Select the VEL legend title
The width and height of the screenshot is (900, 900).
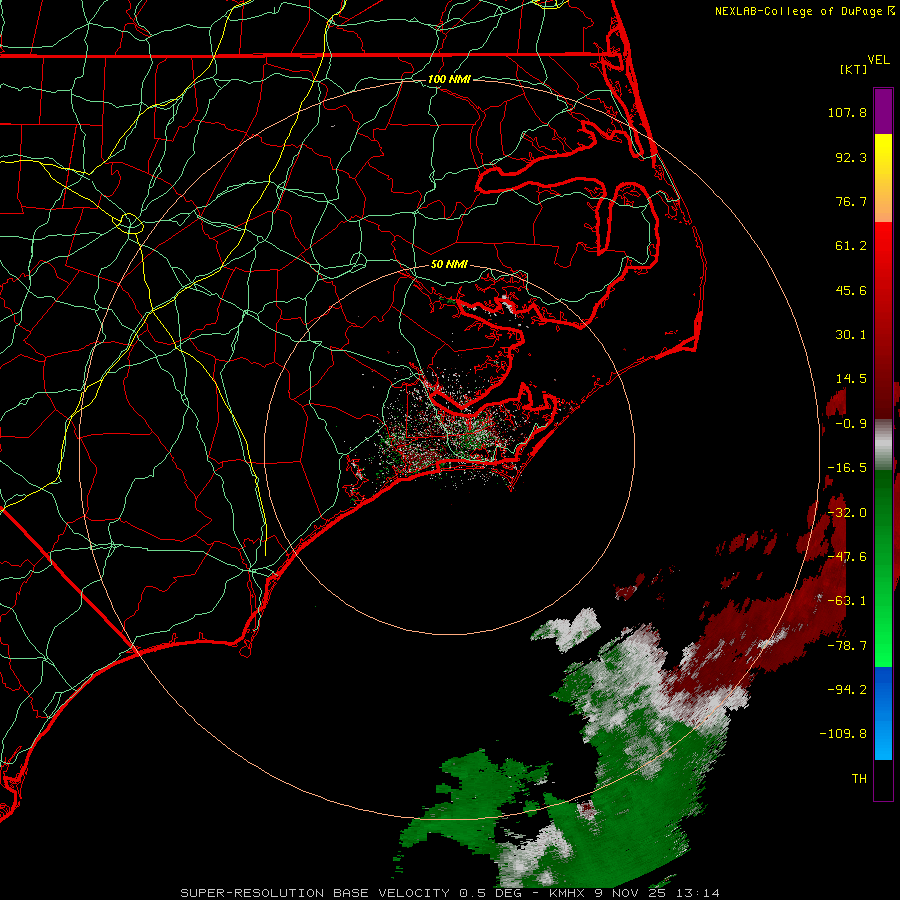[879, 60]
